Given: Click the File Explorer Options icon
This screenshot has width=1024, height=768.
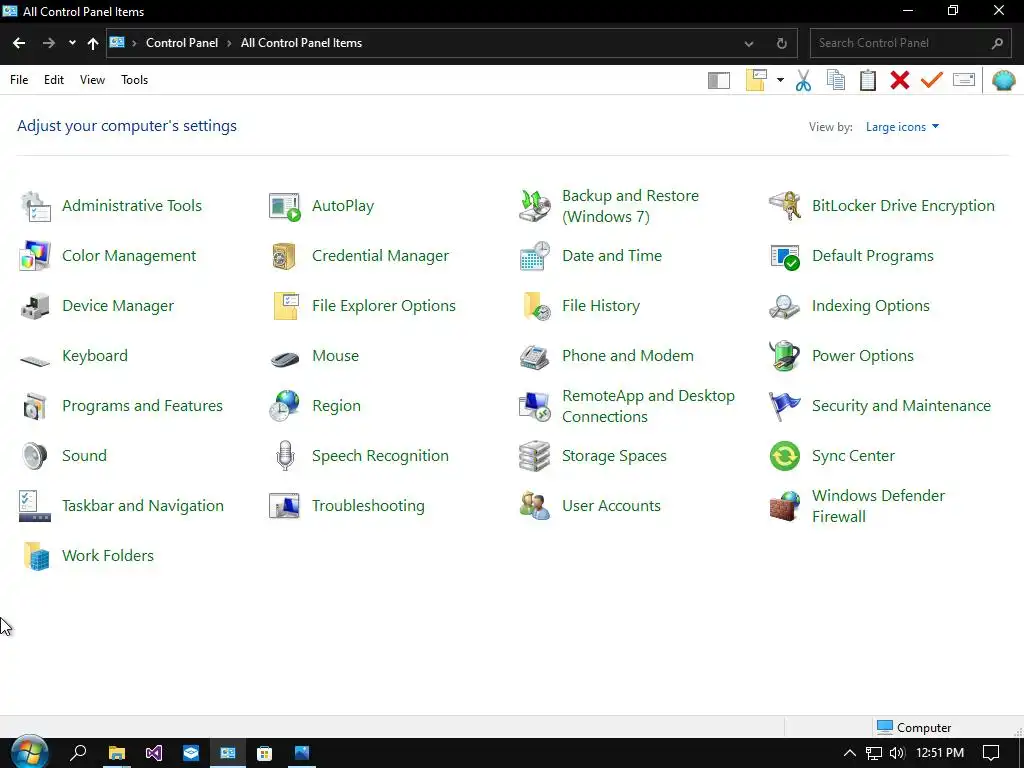Looking at the screenshot, I should [x=285, y=306].
